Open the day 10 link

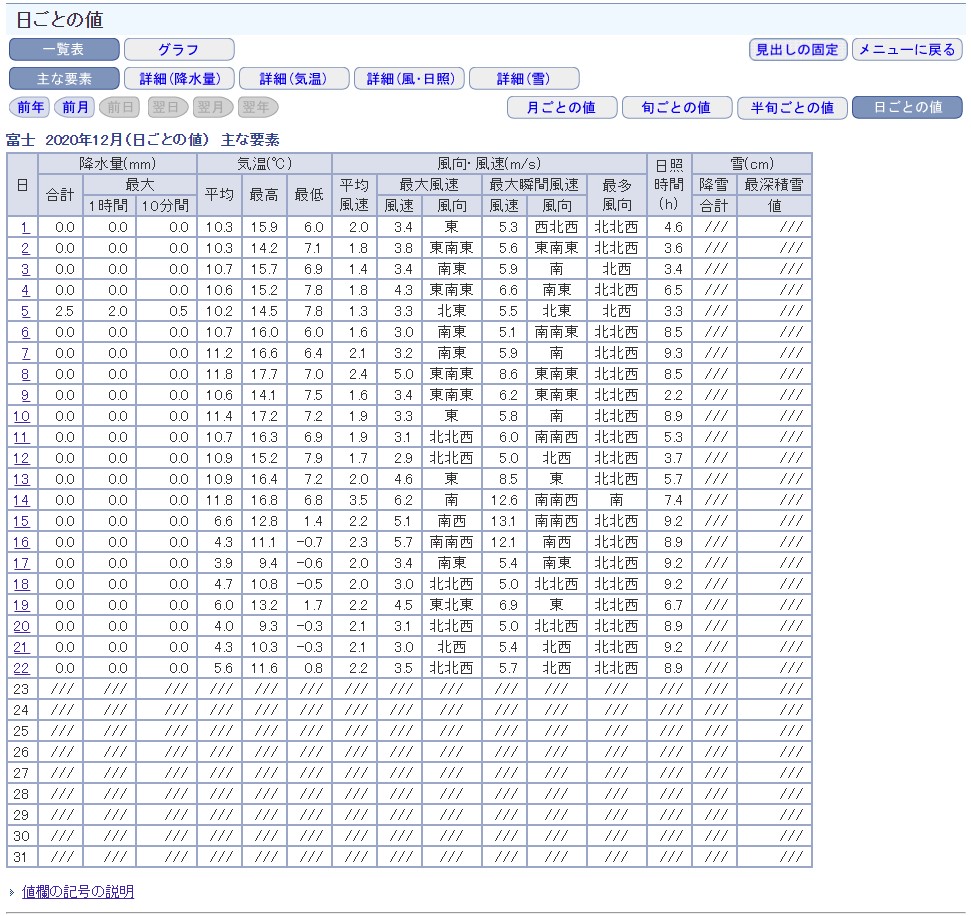point(22,416)
